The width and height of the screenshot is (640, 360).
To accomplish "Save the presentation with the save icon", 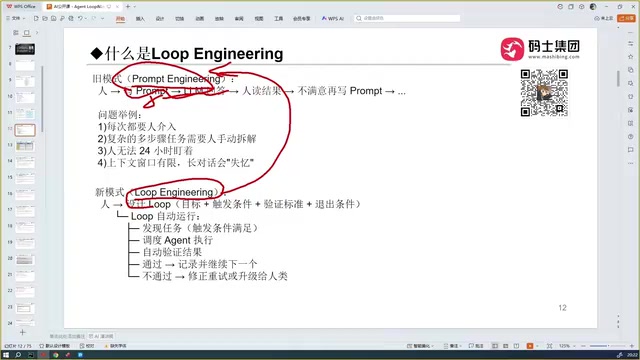I will (53, 18).
